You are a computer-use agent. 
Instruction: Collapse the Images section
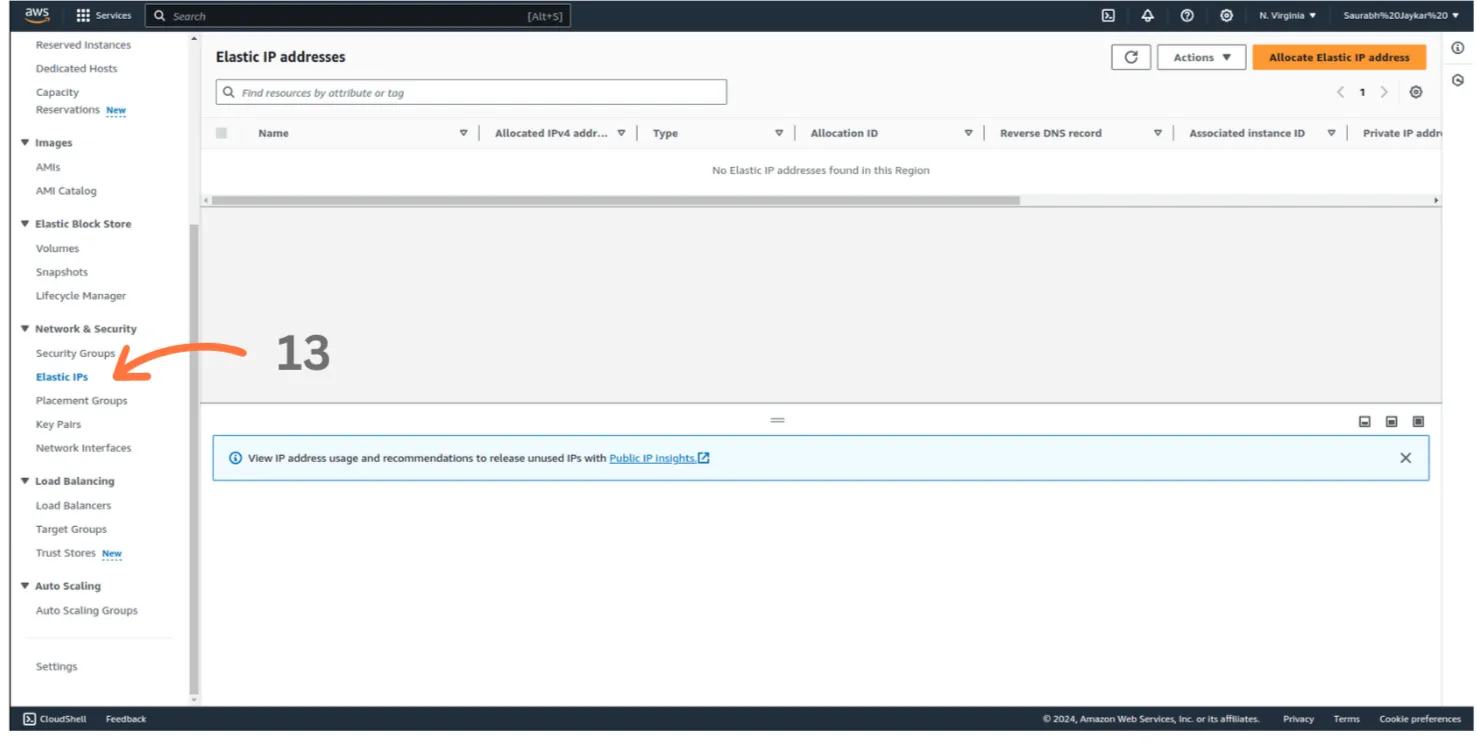(25, 143)
